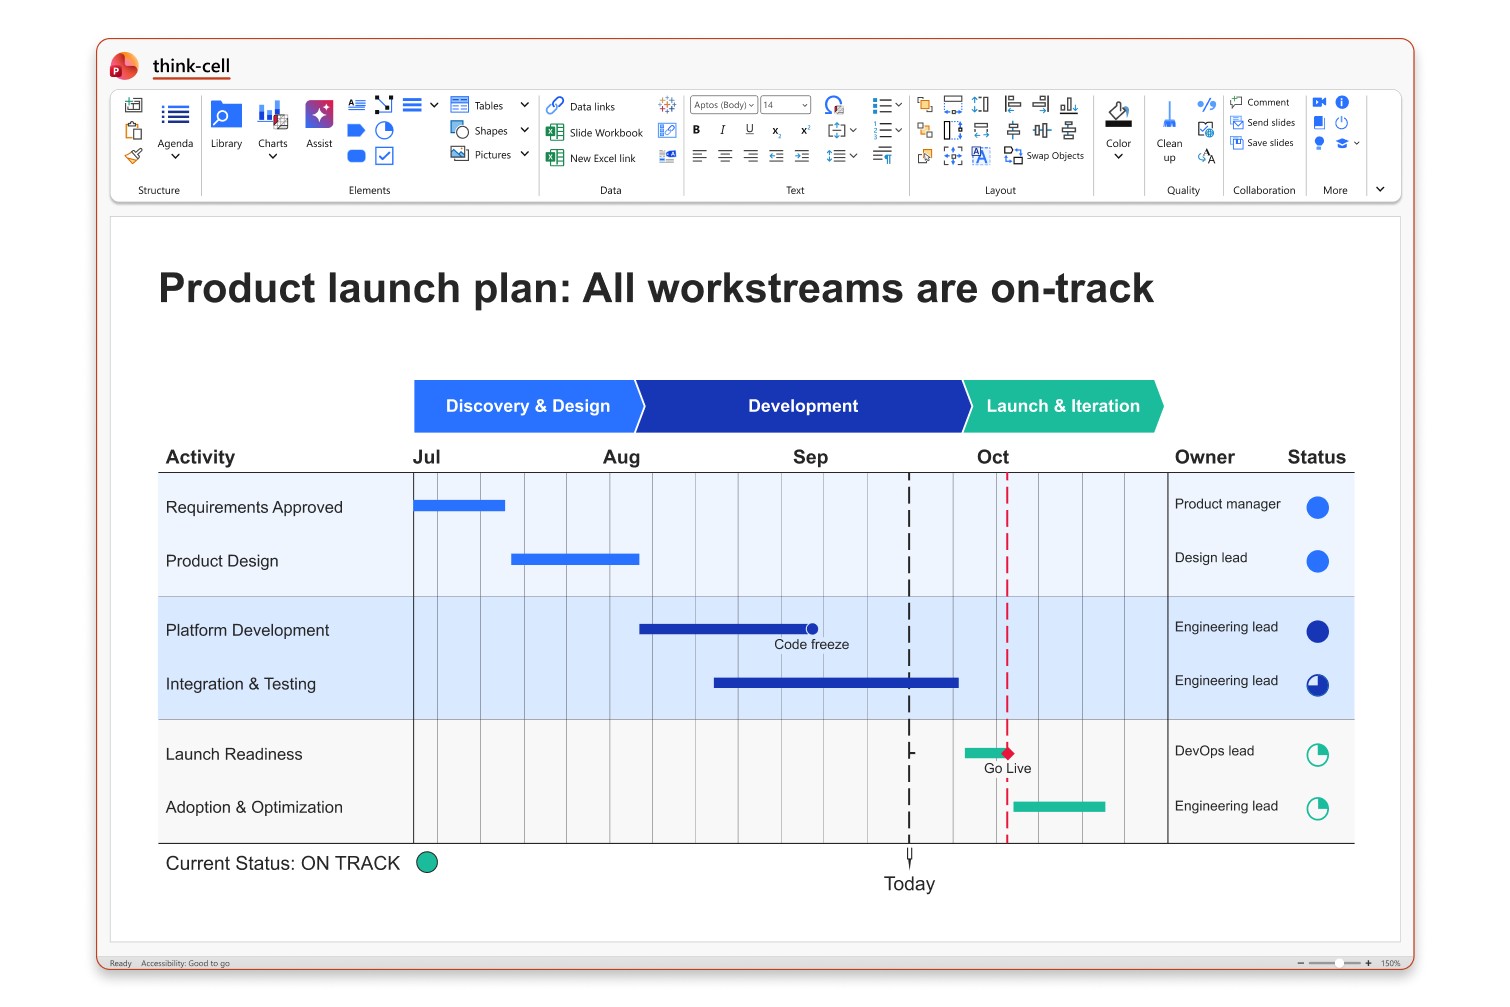Expand the Pictures dropdown

524,155
